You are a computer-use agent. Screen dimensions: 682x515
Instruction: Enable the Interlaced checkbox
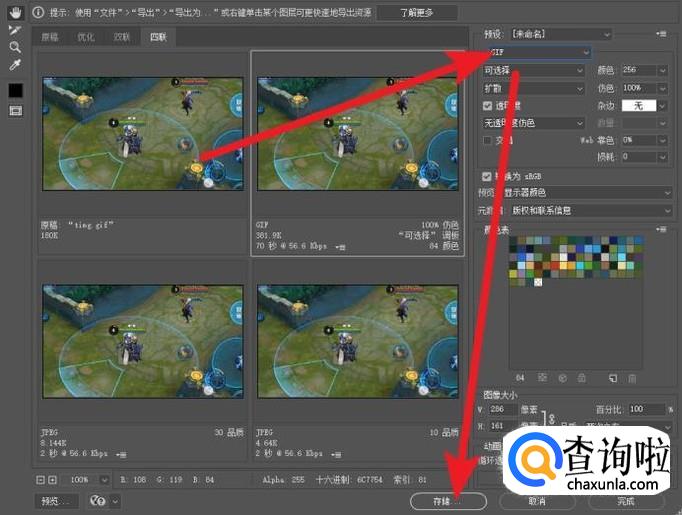487,140
